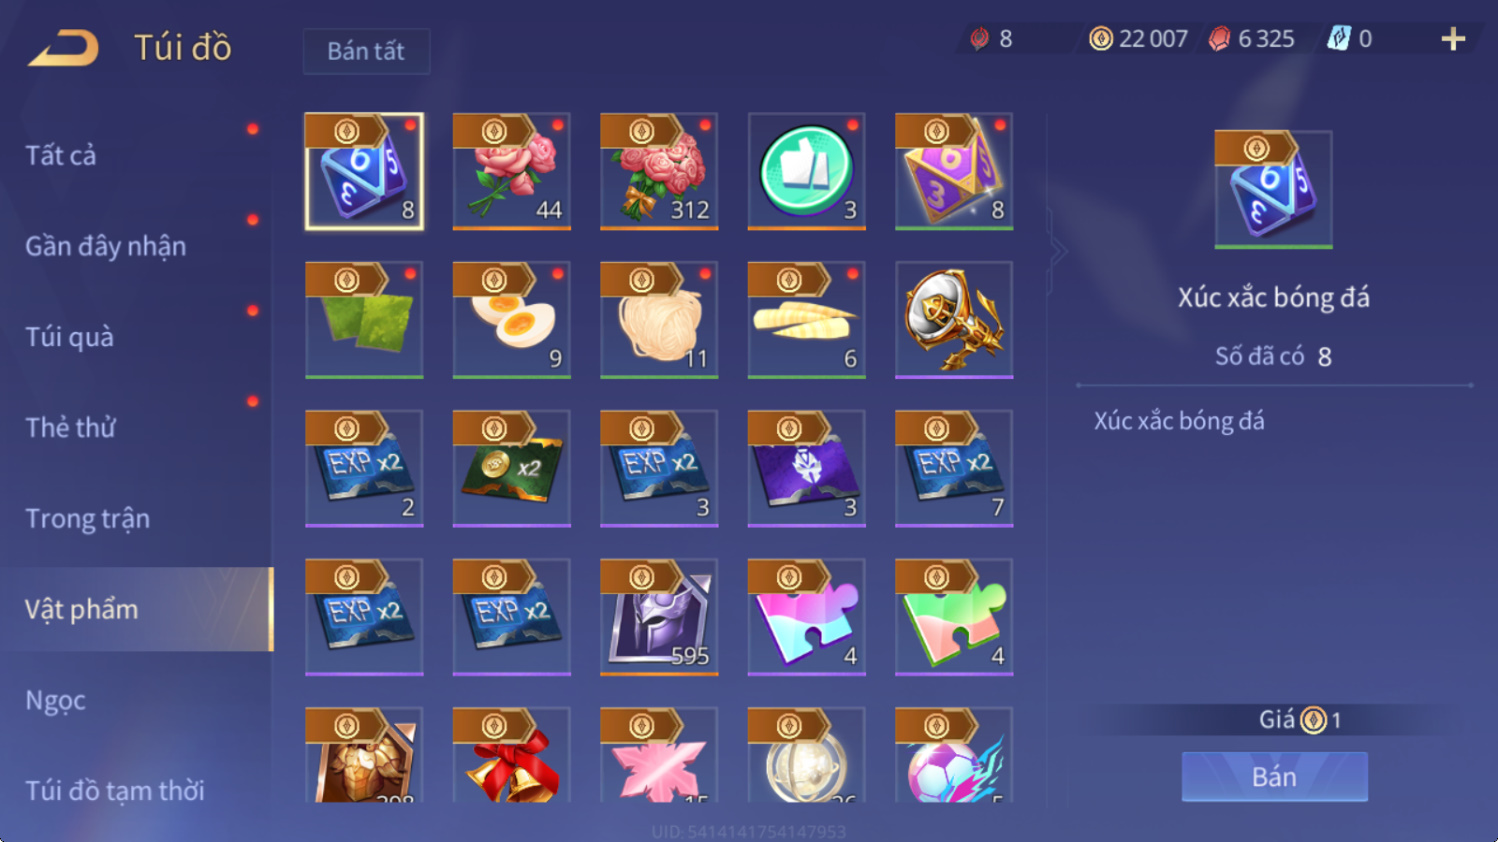Go back using the return arrow icon
Image resolution: width=1498 pixels, height=842 pixels.
pyautogui.click(x=63, y=47)
